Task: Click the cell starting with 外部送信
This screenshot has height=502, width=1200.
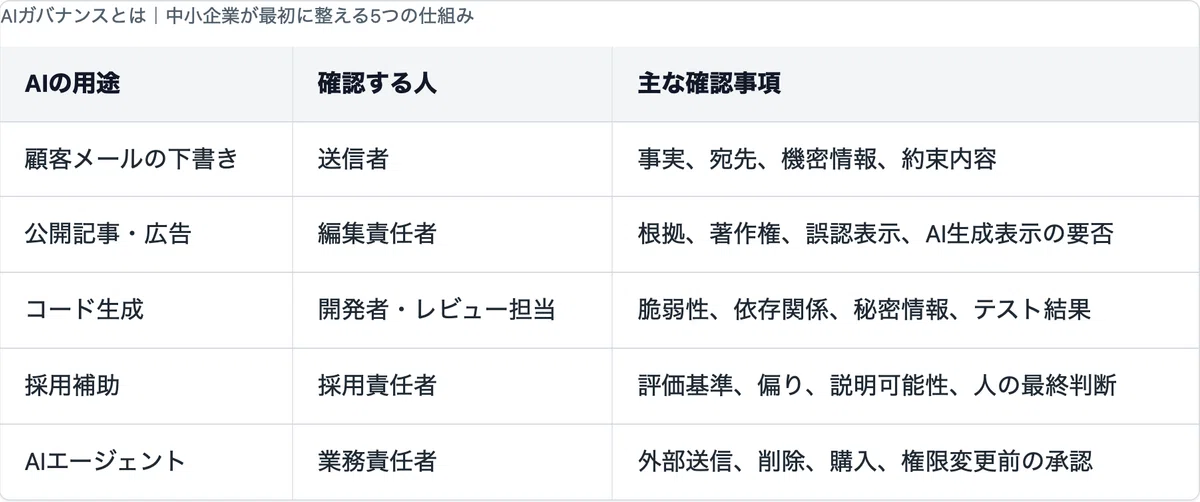Action: [x=905, y=460]
